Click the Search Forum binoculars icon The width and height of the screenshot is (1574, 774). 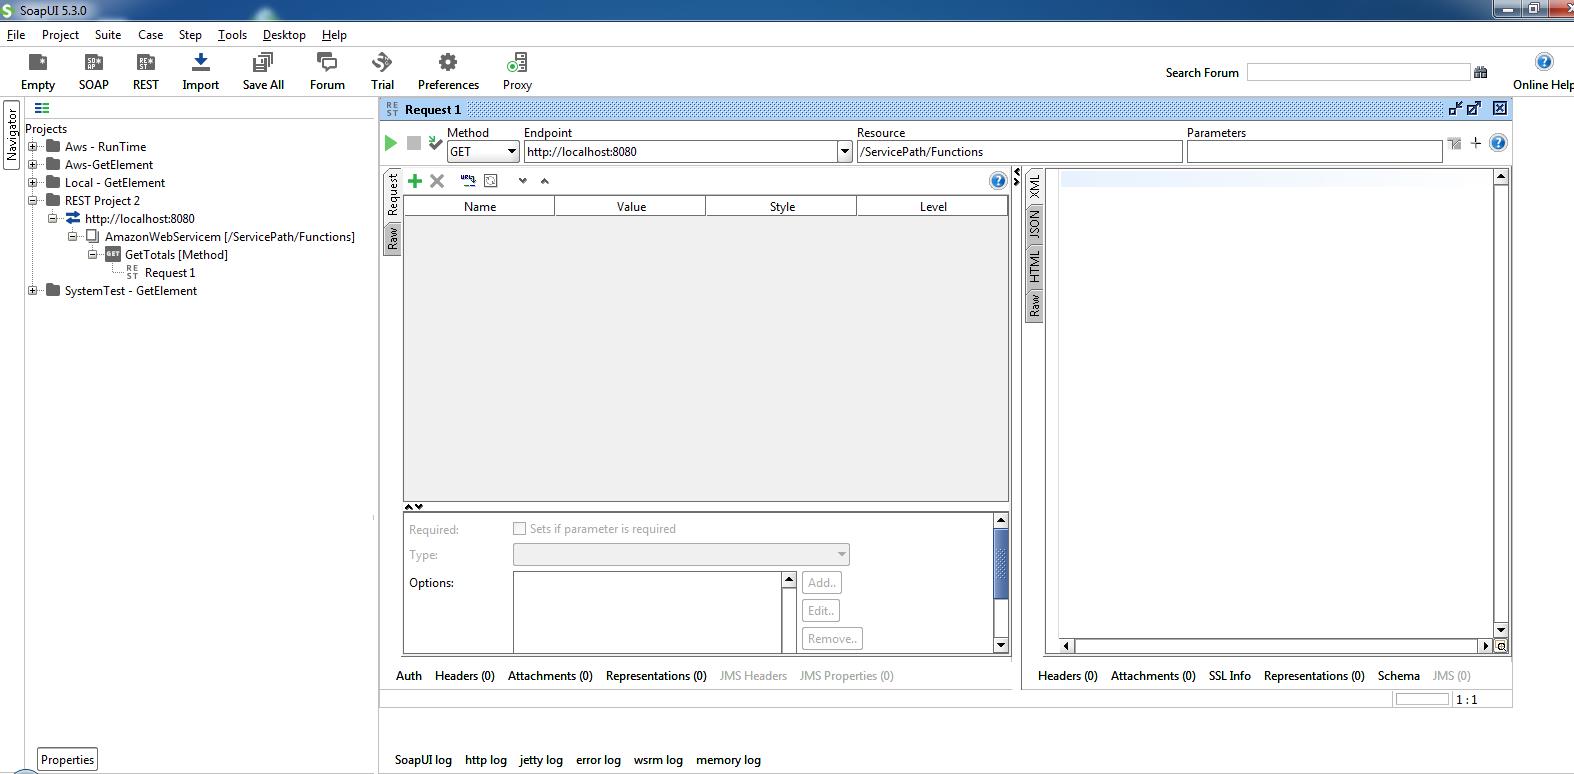[x=1480, y=72]
